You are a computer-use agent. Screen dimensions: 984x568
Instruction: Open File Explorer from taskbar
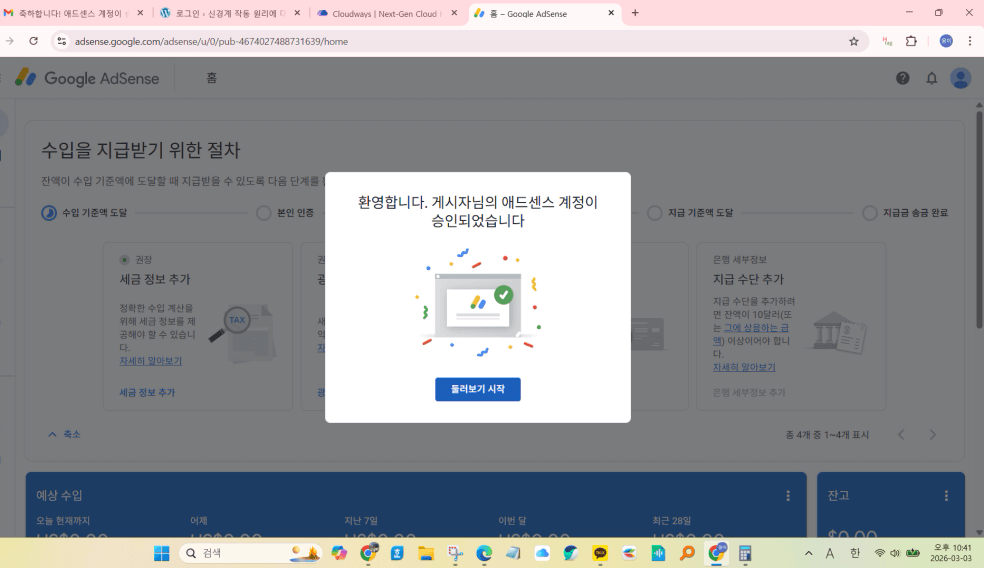pos(426,553)
